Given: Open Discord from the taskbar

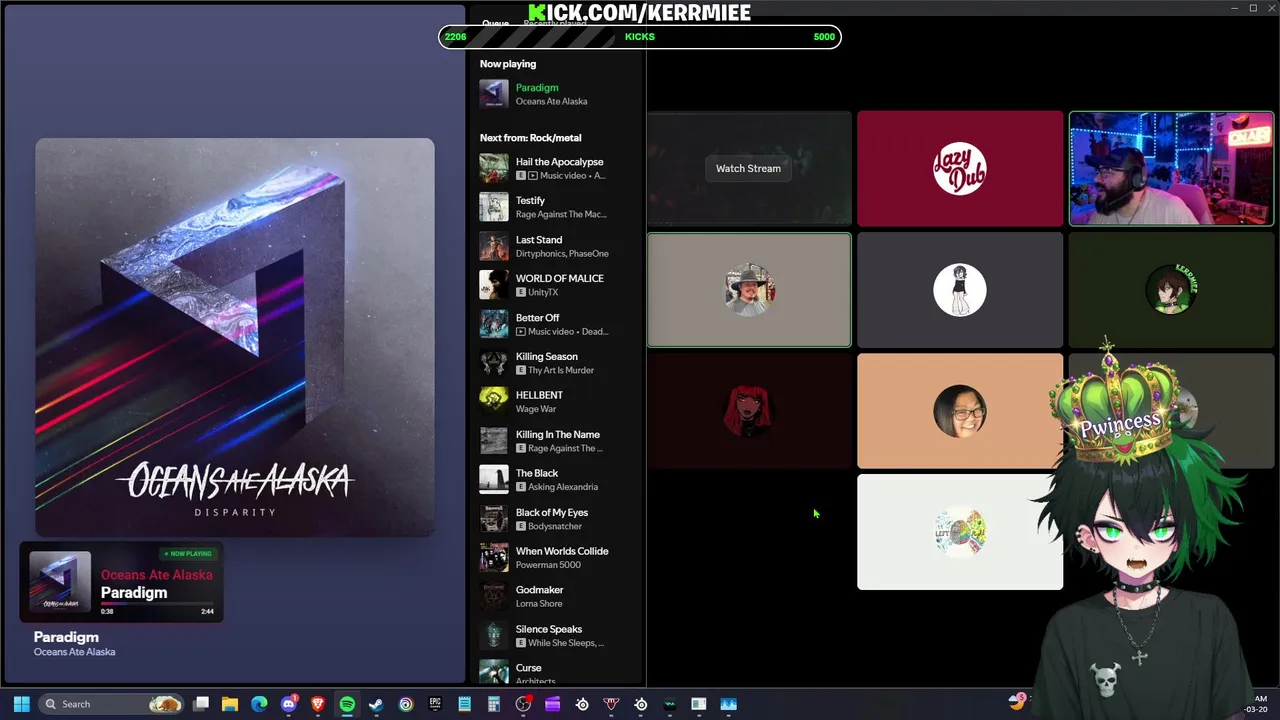Looking at the screenshot, I should pyautogui.click(x=289, y=704).
